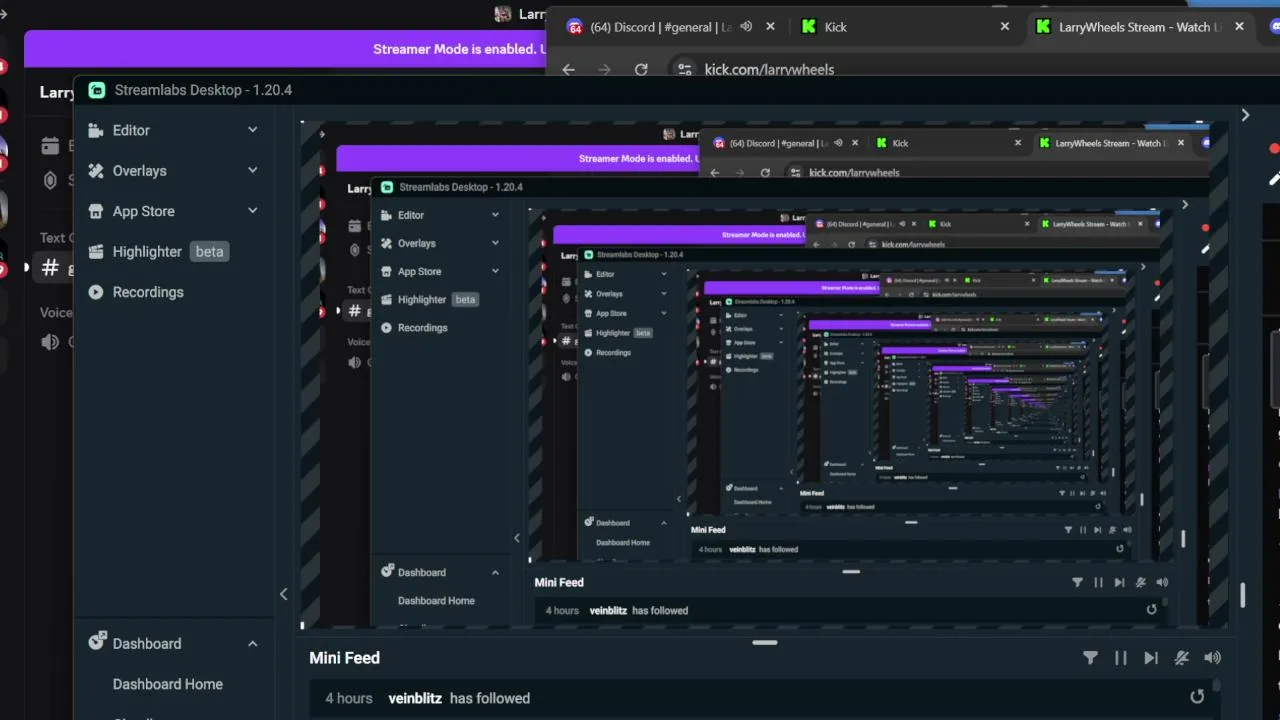
Task: Expand the Editor chevron in outer sidebar
Action: click(x=253, y=130)
